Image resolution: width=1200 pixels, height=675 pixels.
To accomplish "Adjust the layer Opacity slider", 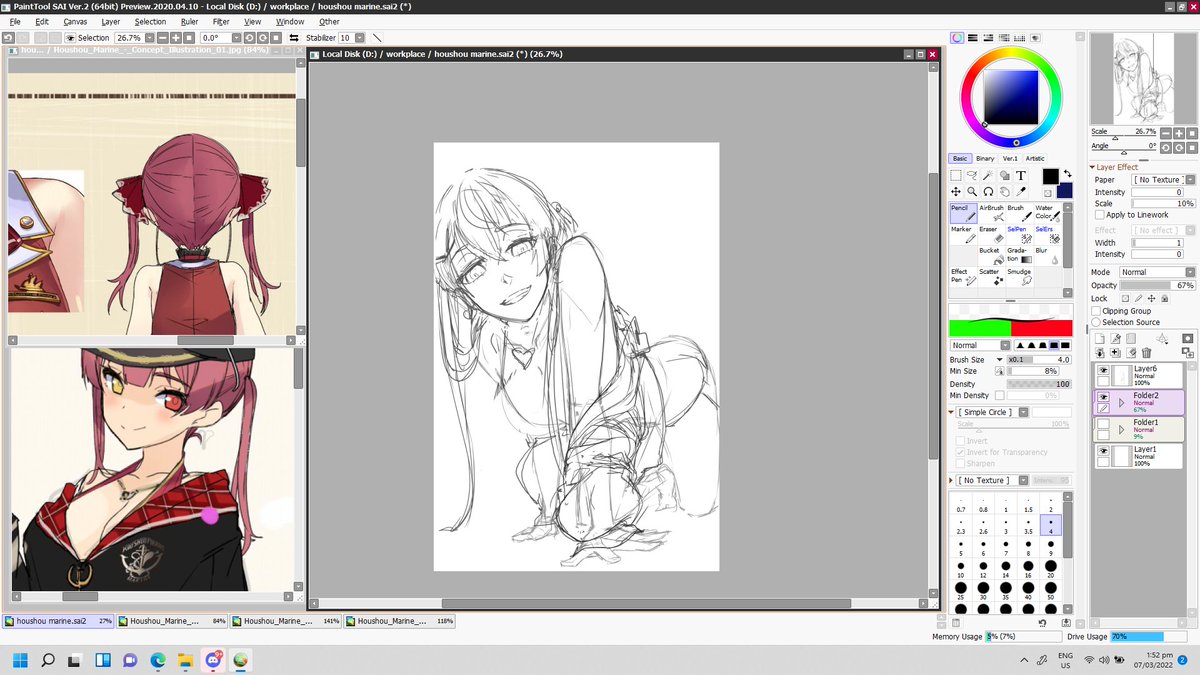I will (1158, 285).
